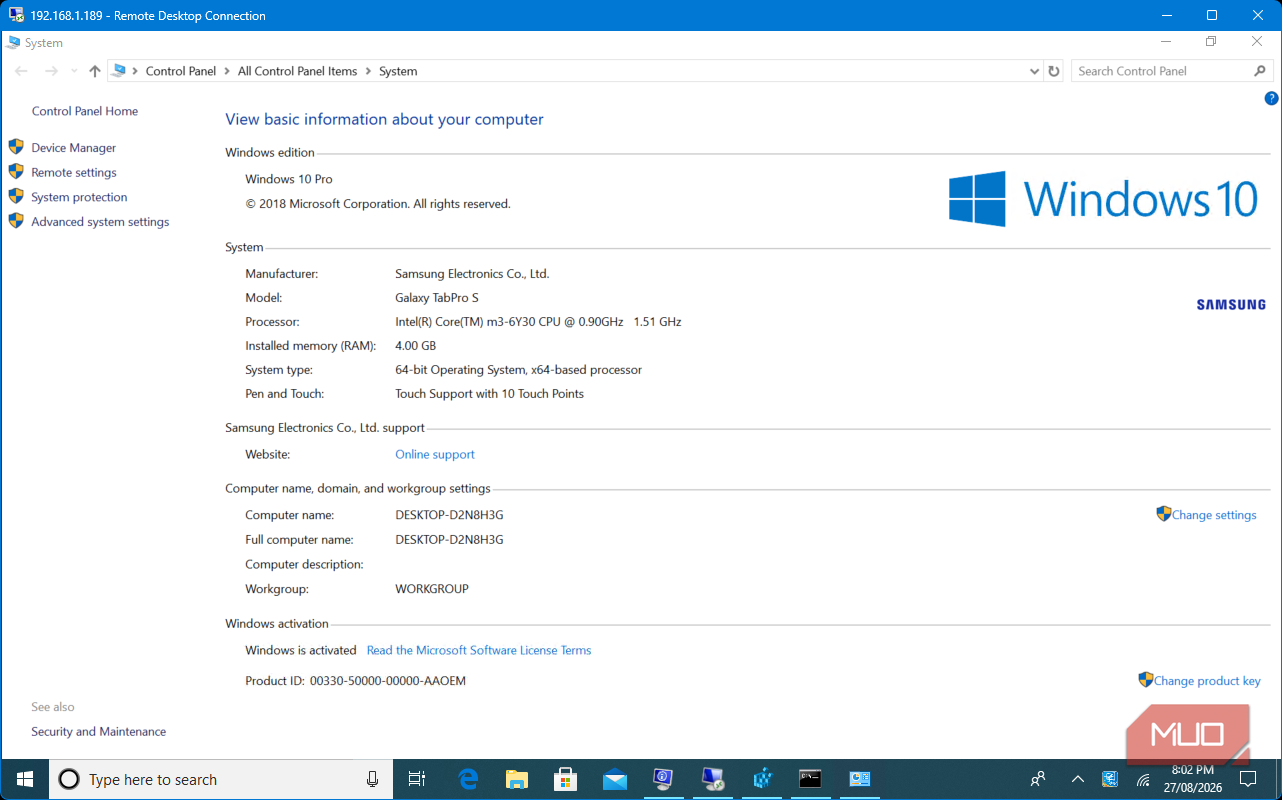The width and height of the screenshot is (1282, 800).
Task: Go to Control Panel Home
Action: pyautogui.click(x=85, y=111)
